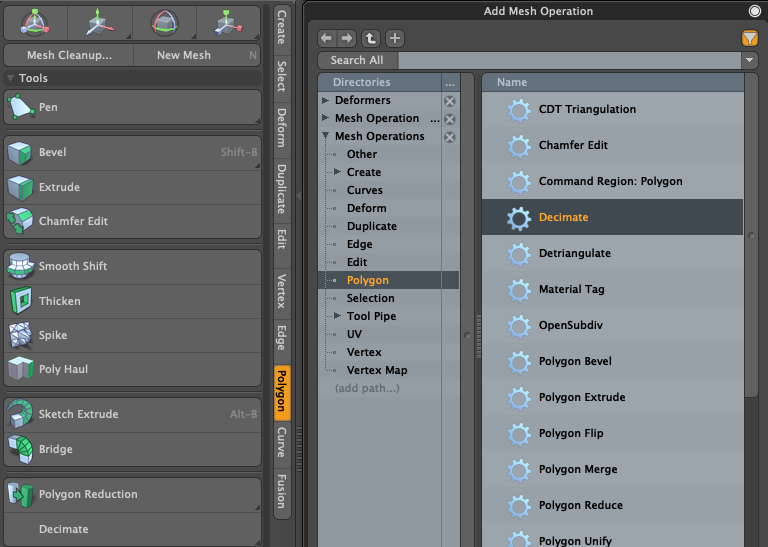Click the add path entry
Screen dimensions: 768x547
coord(367,388)
